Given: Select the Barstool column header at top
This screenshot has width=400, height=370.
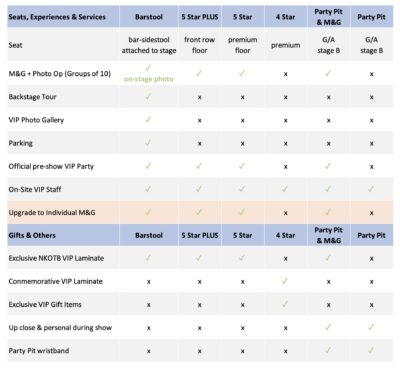Looking at the screenshot, I should point(149,17).
